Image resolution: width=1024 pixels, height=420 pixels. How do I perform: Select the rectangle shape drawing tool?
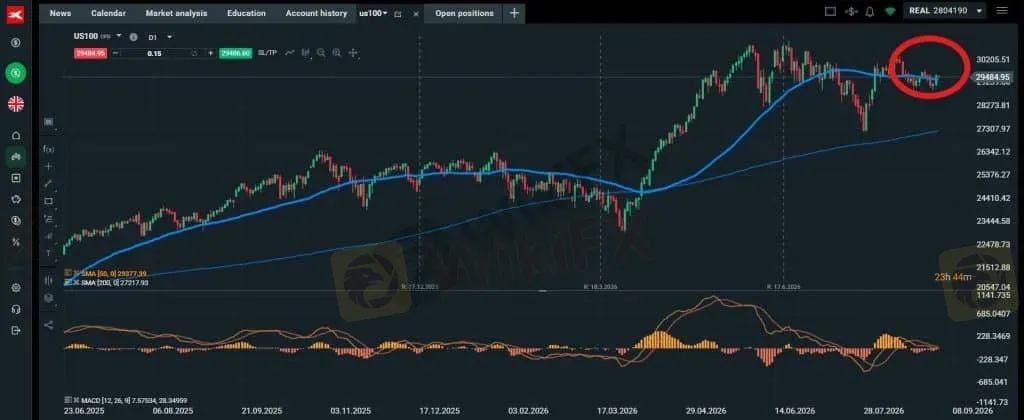click(48, 201)
